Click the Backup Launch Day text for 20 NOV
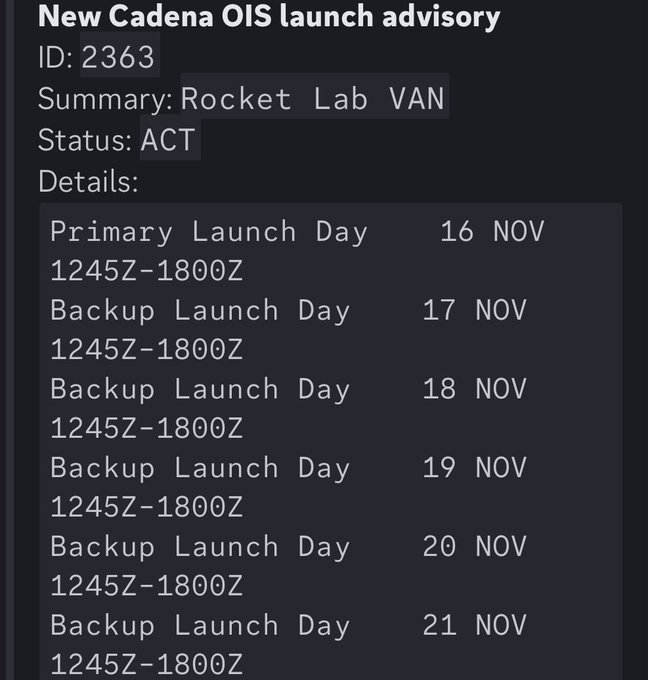Viewport: 648px width, 680px height. (200, 547)
